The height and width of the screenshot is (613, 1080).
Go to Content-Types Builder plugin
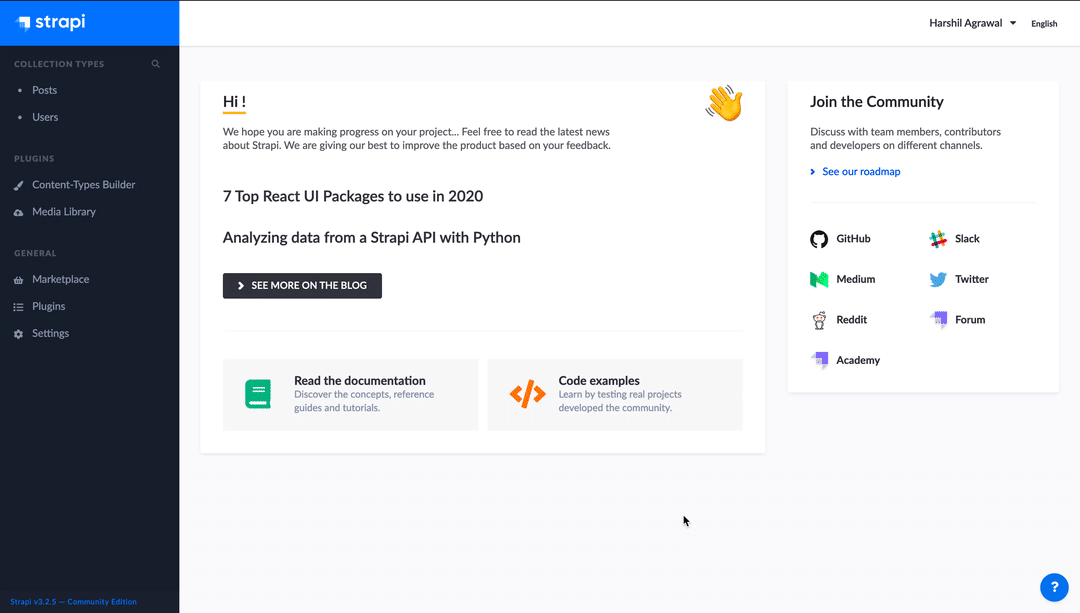click(83, 185)
